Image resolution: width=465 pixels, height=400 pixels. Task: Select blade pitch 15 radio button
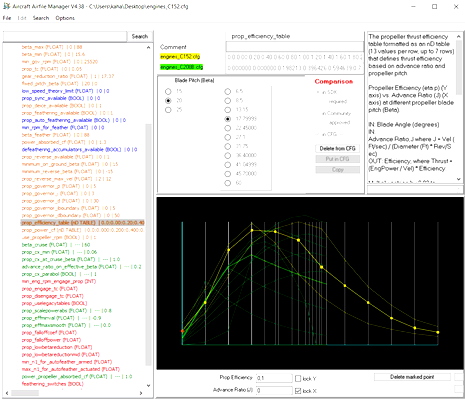pos(168,91)
